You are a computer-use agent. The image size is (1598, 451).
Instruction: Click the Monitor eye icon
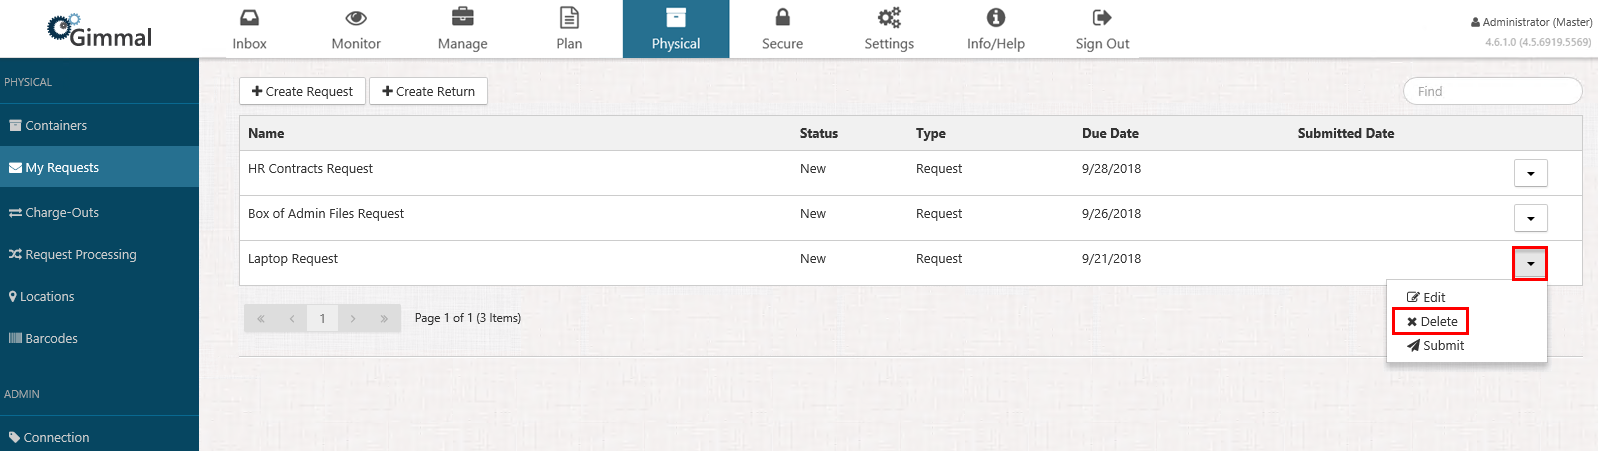[x=356, y=18]
